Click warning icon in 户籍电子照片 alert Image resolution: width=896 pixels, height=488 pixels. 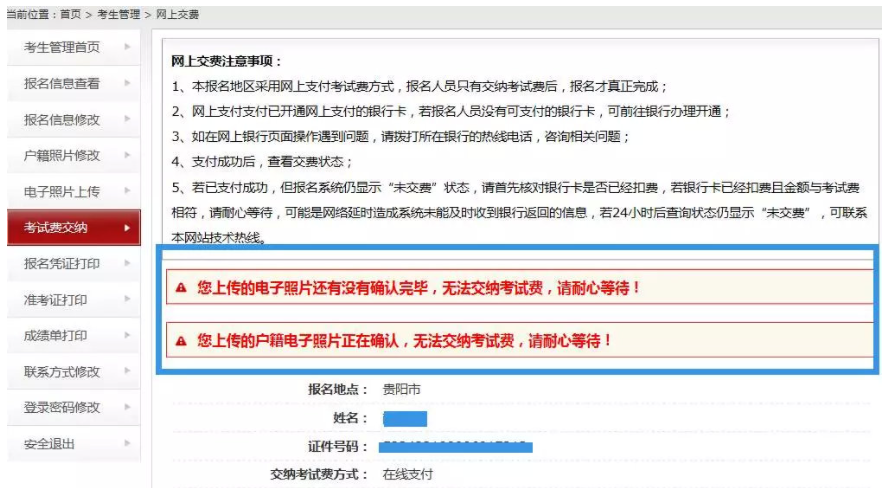click(x=181, y=341)
